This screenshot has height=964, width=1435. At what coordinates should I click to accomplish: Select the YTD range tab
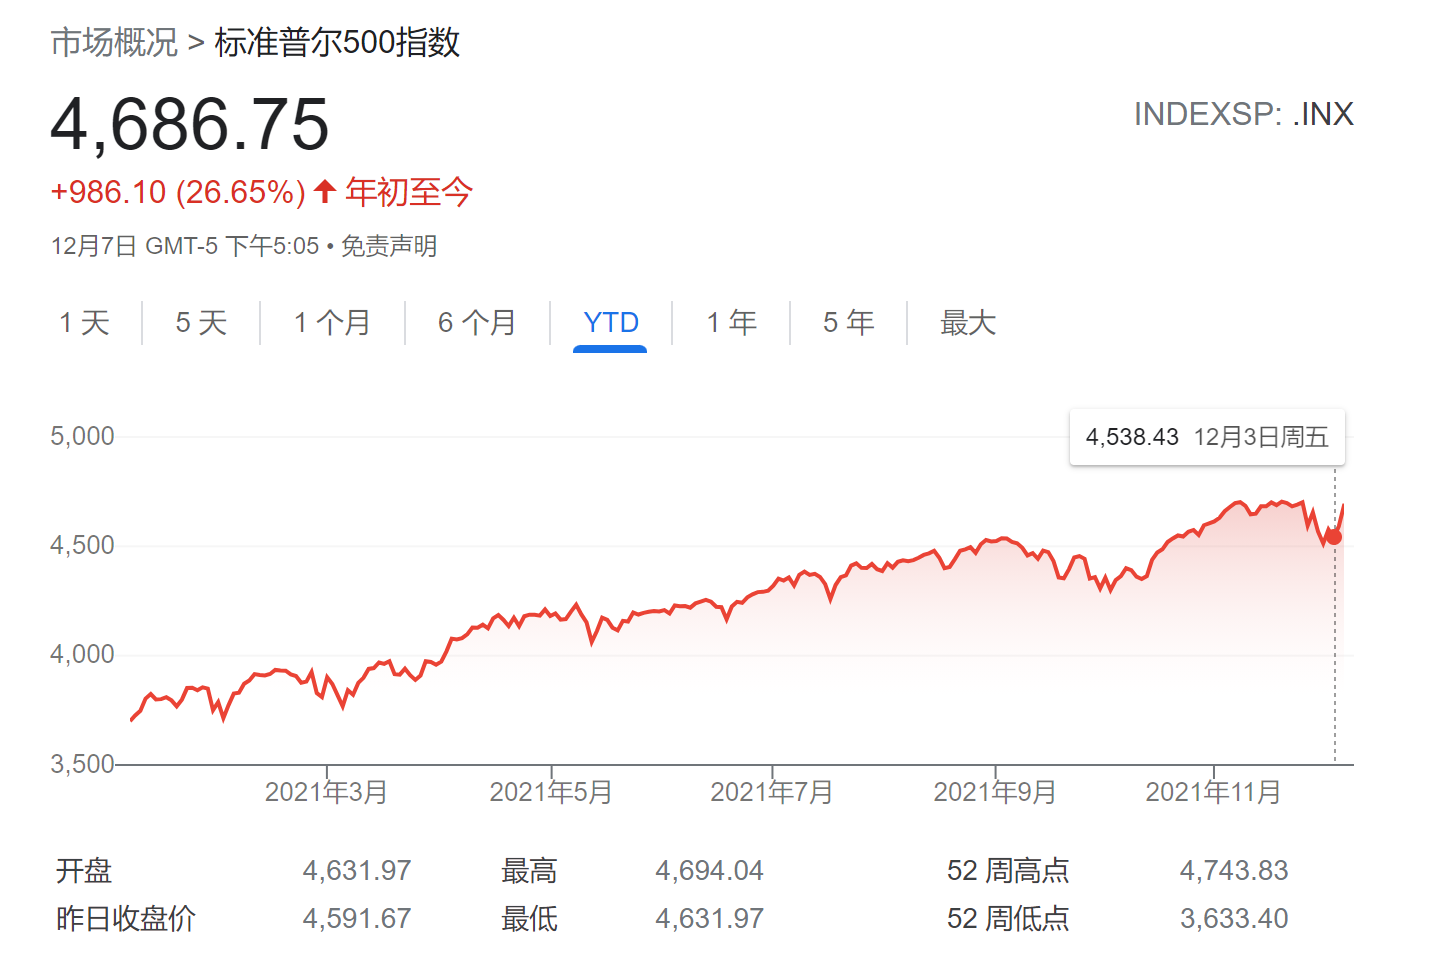point(611,322)
